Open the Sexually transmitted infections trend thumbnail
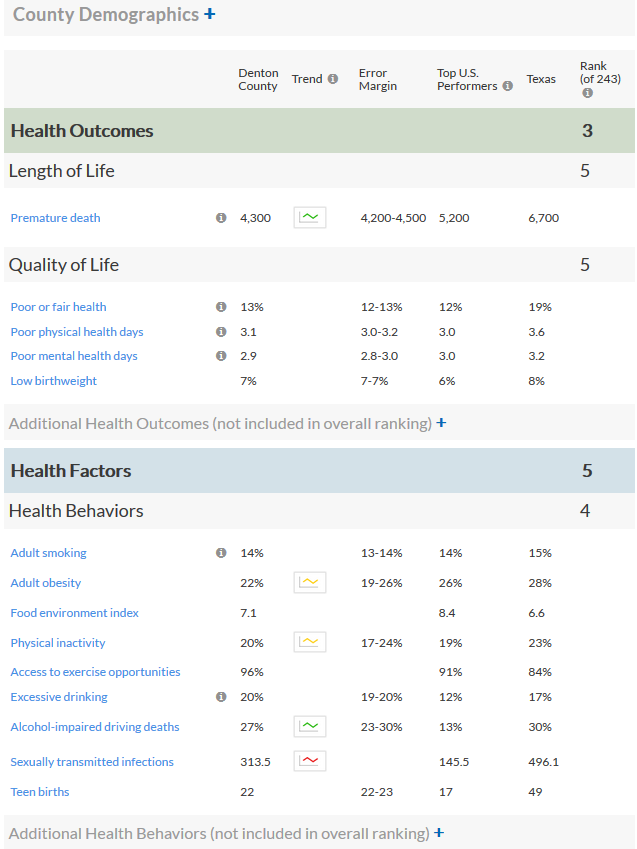Viewport: 637px width, 849px height. (x=310, y=761)
